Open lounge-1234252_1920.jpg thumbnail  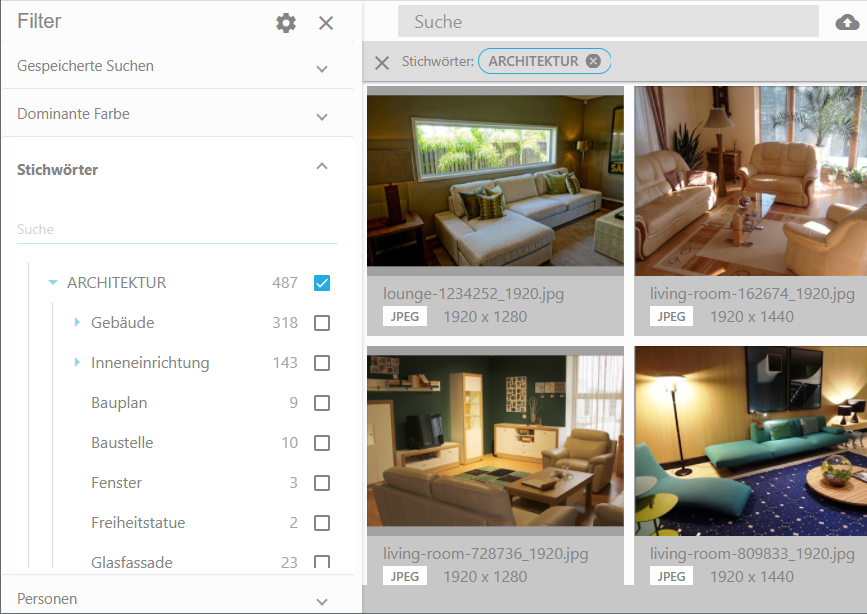pyautogui.click(x=495, y=181)
